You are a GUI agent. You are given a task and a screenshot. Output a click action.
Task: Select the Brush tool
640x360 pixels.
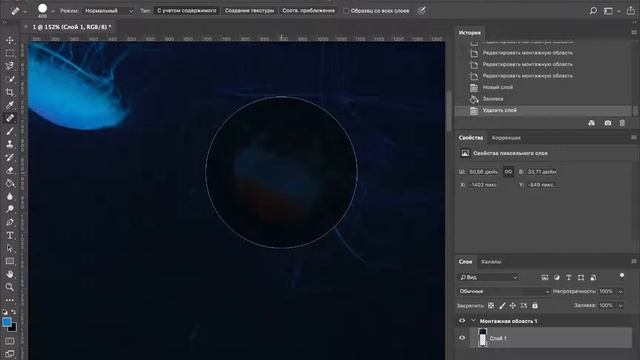click(10, 131)
